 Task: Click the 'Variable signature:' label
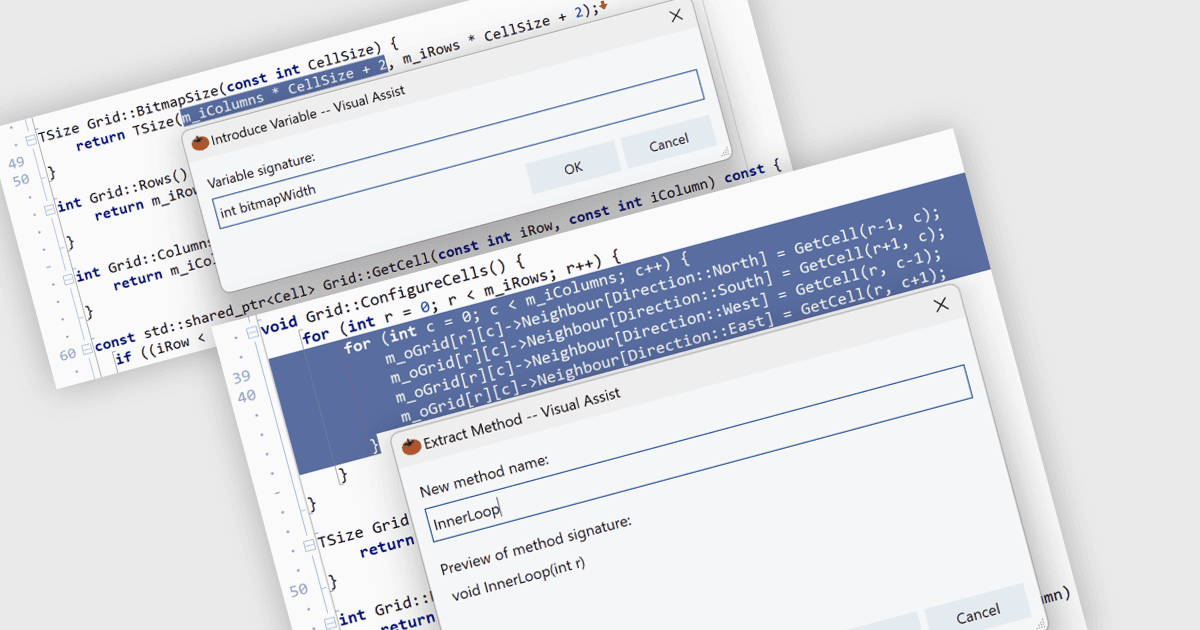pyautogui.click(x=261, y=171)
